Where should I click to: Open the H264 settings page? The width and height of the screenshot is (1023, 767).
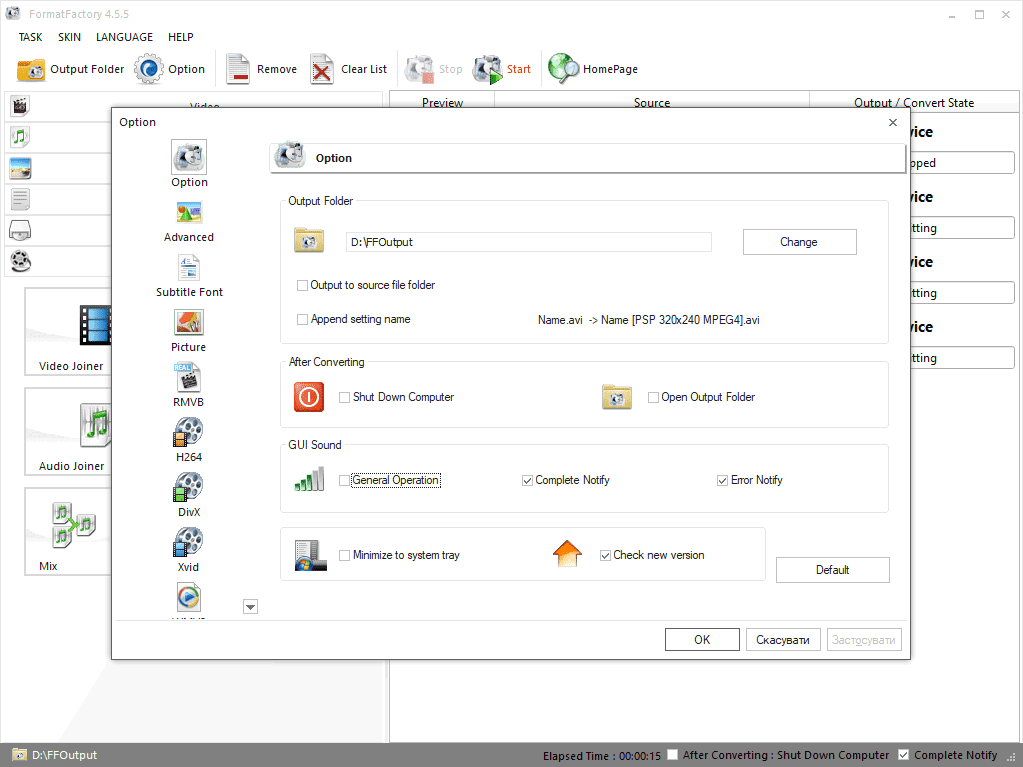(x=189, y=441)
